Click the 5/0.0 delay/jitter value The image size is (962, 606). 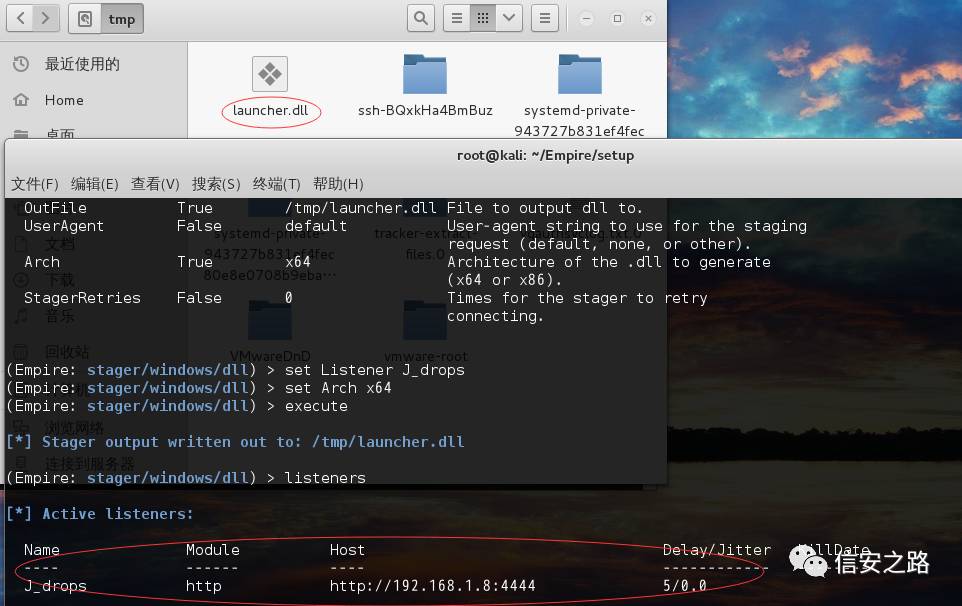(x=685, y=586)
